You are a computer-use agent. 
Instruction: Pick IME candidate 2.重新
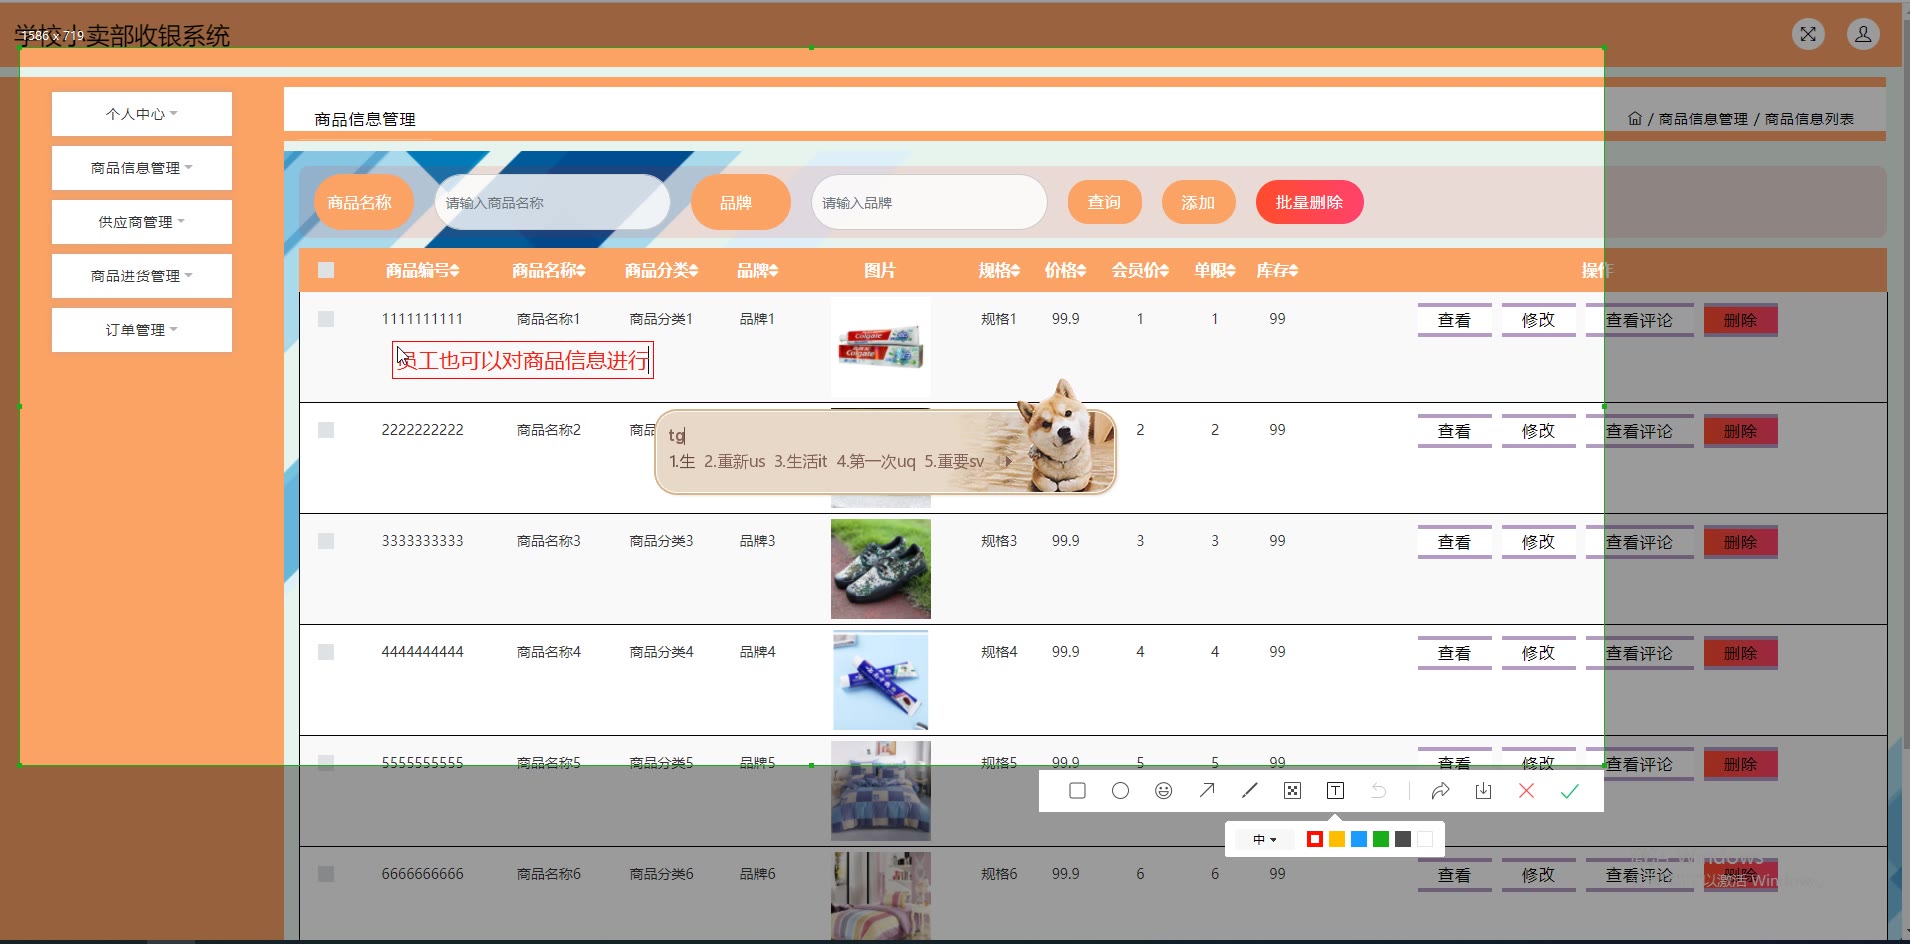pos(735,461)
